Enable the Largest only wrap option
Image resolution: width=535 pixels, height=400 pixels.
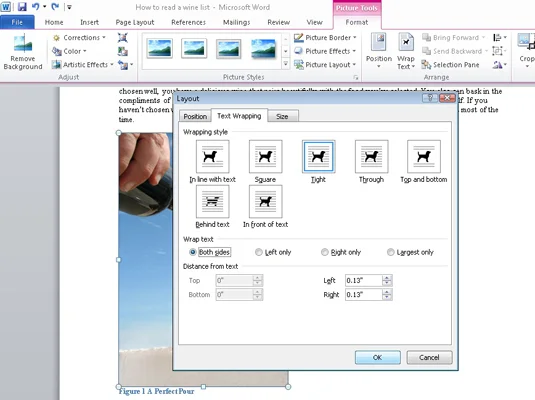point(390,252)
